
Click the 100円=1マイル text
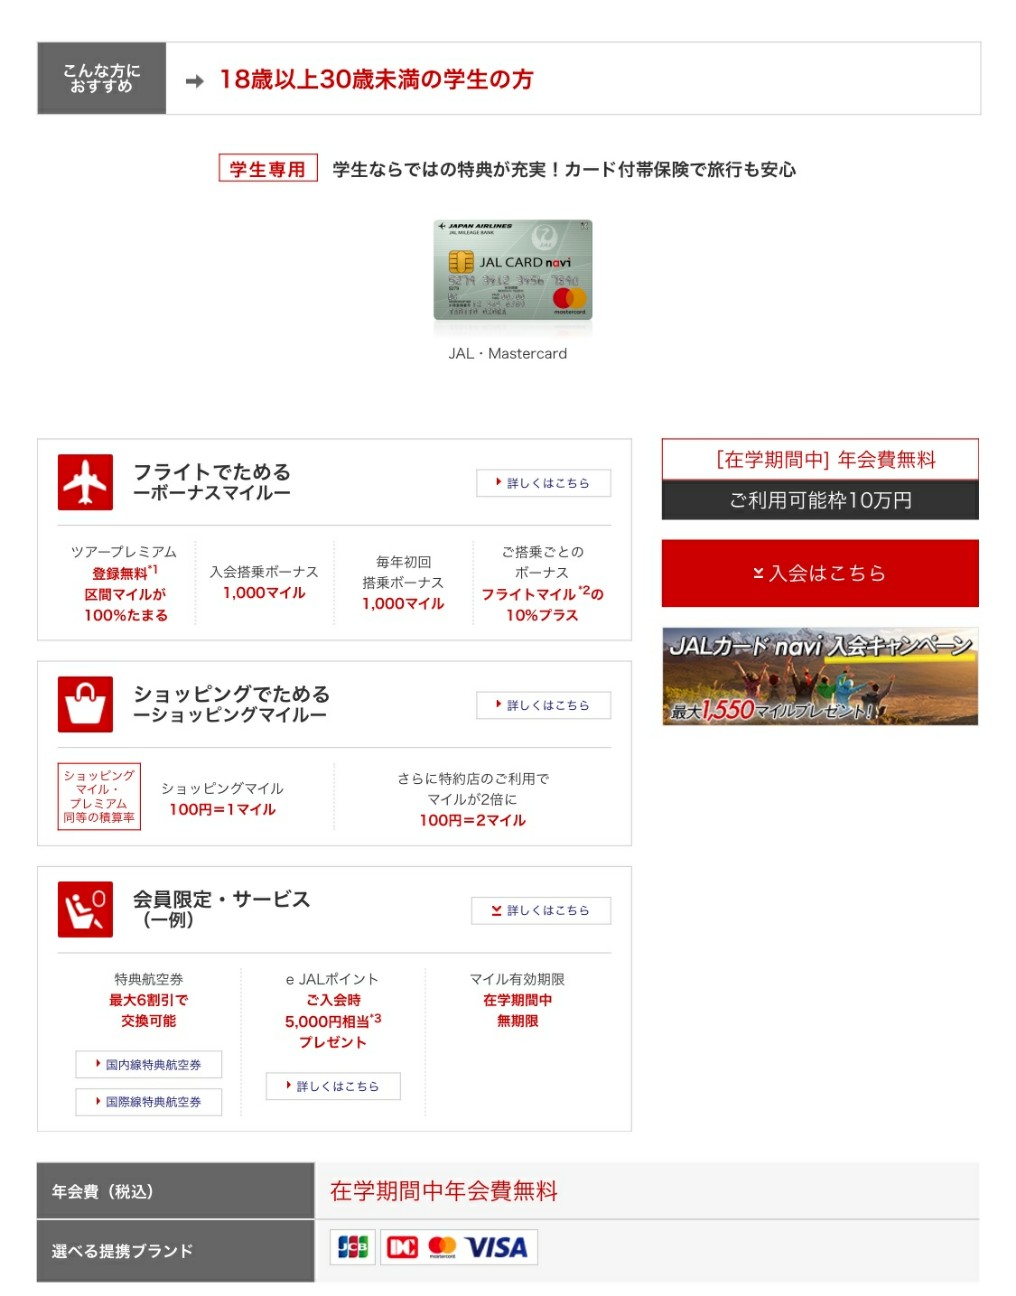(x=222, y=810)
